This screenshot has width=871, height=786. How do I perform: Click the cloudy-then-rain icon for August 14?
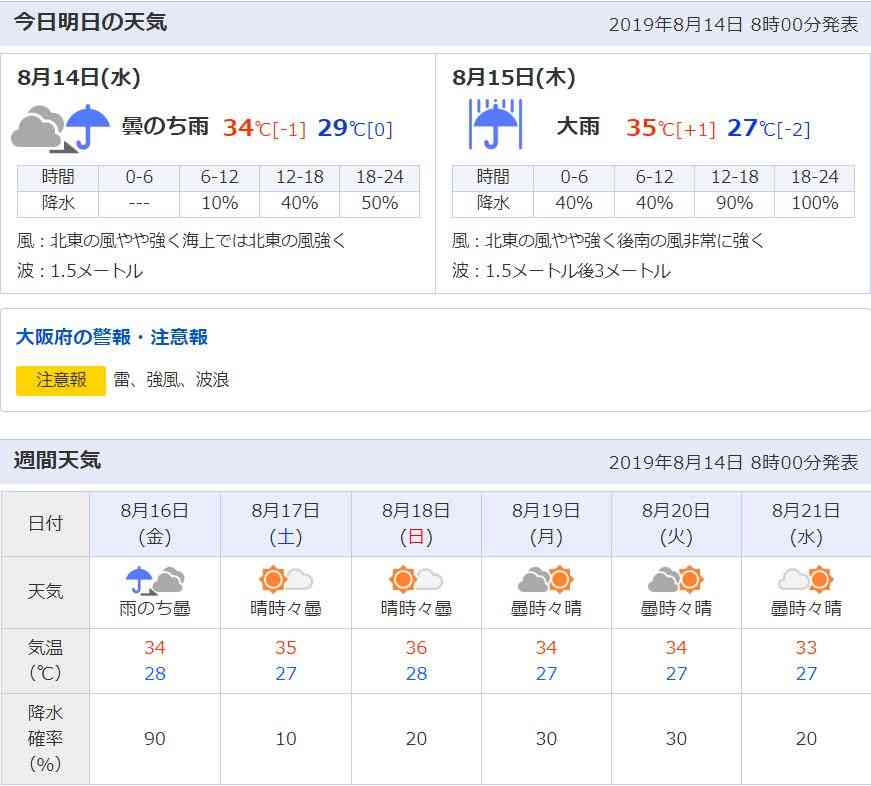tap(61, 128)
